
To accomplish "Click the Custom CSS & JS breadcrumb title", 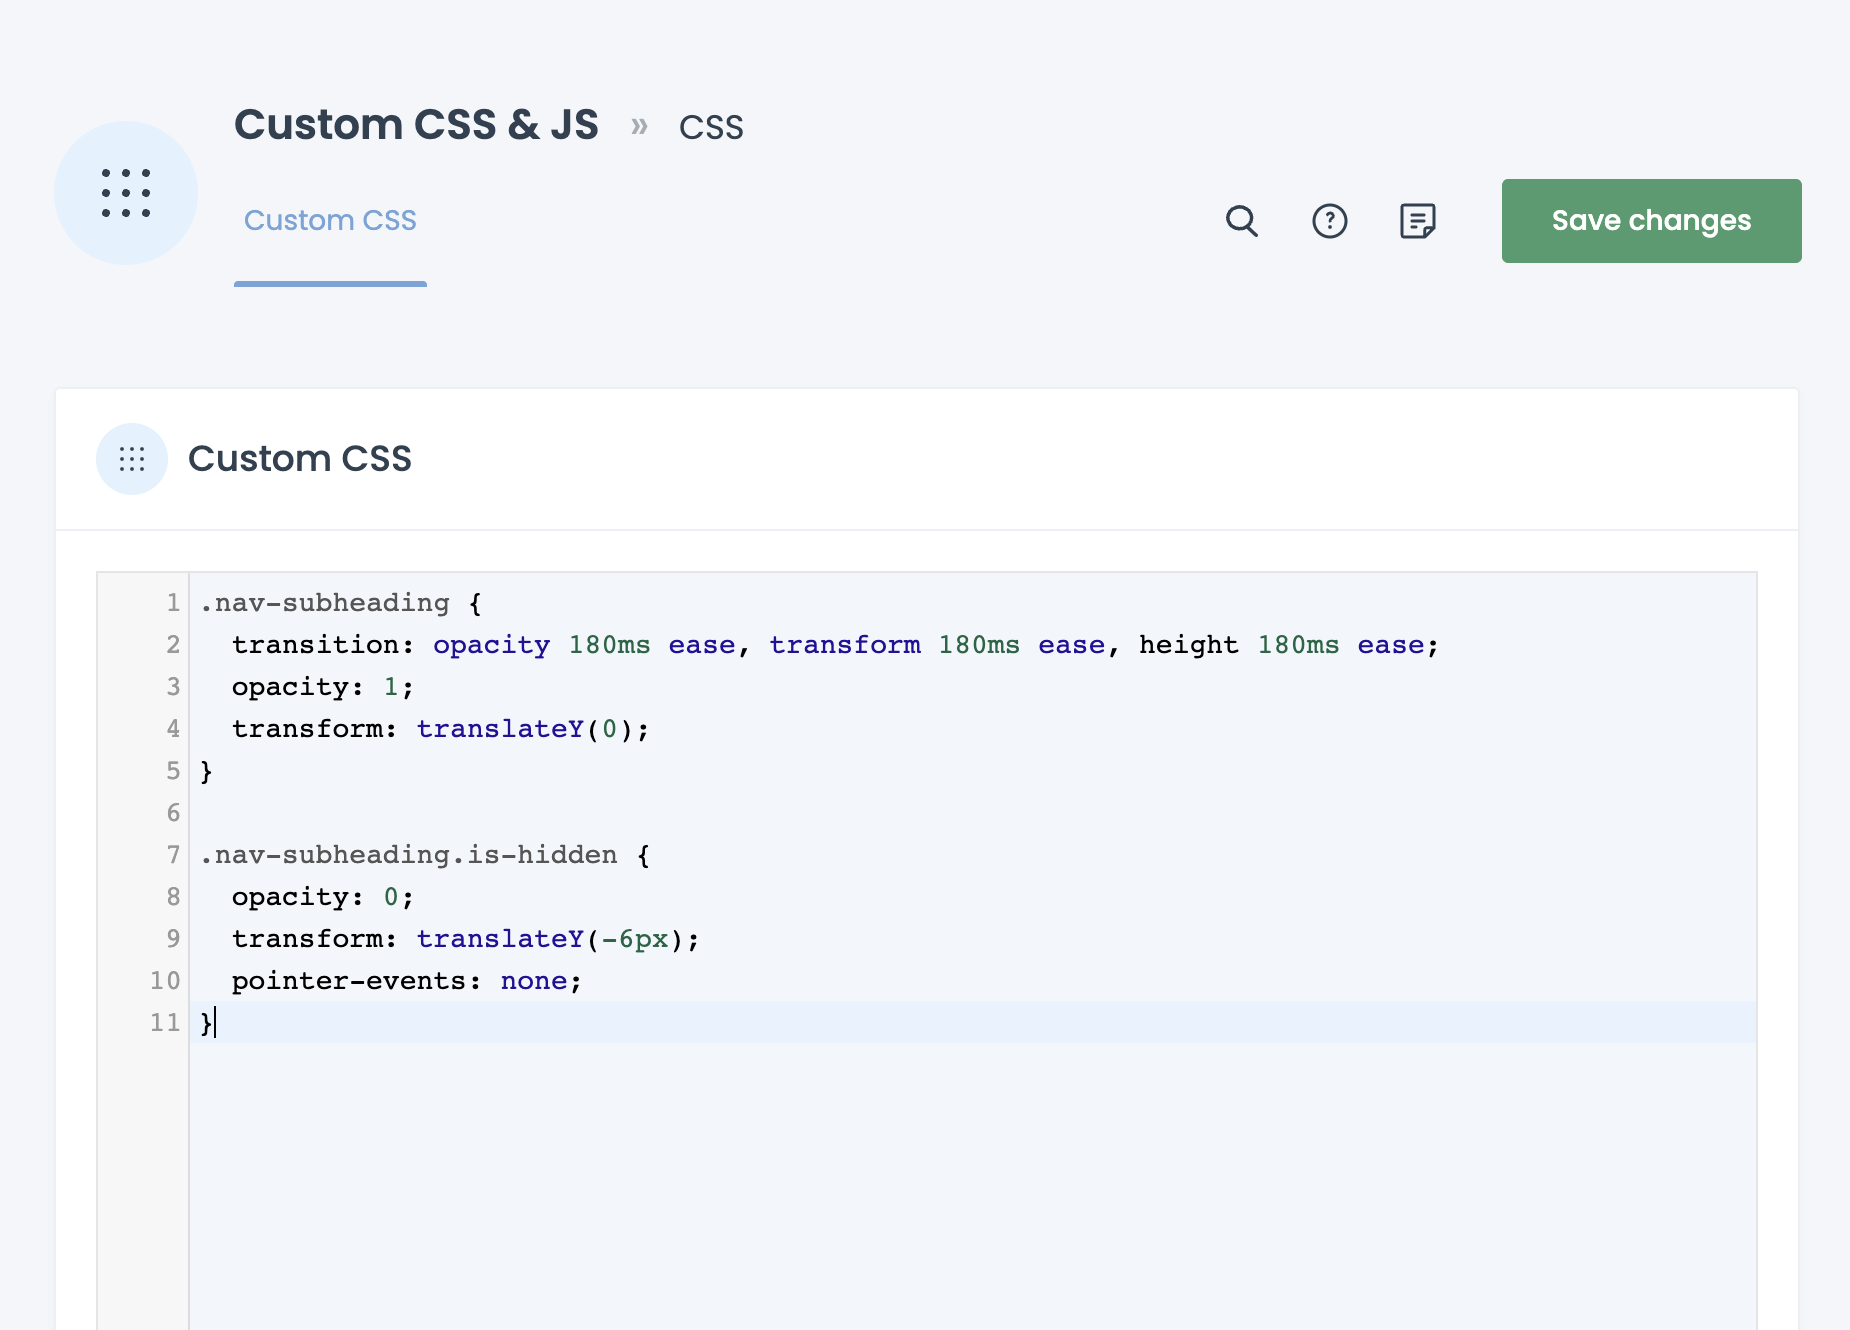I will (x=416, y=125).
